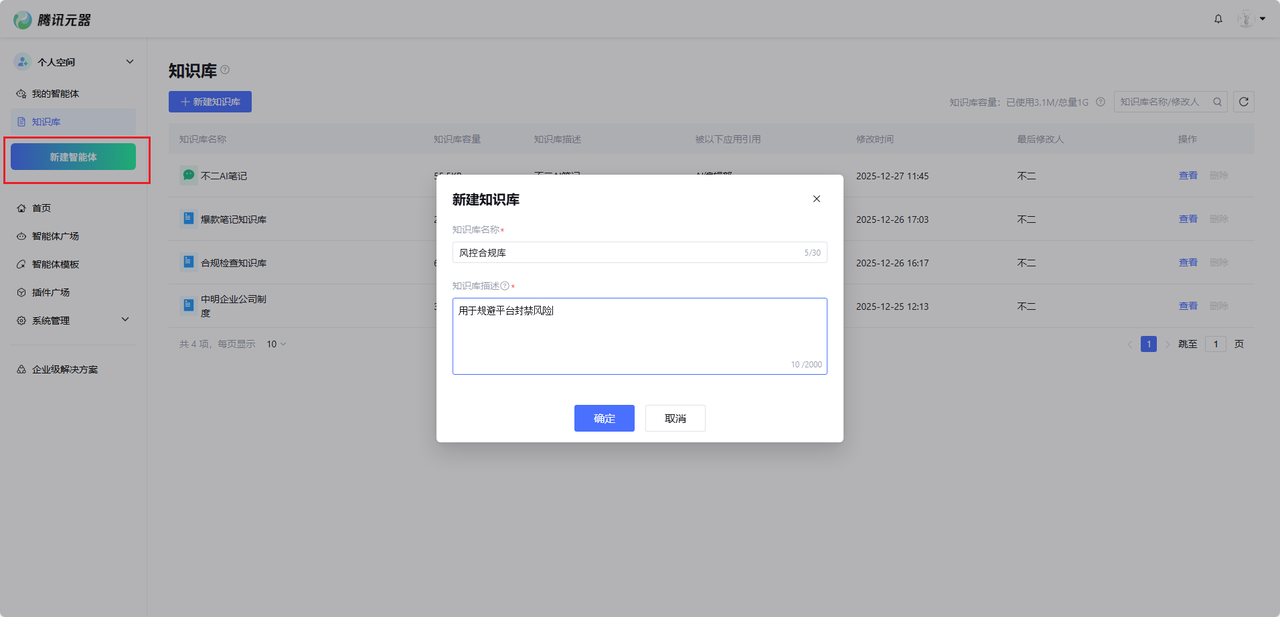The width and height of the screenshot is (1280, 617).
Task: Expand 系统管理 chevron in sidebar
Action: coord(125,320)
